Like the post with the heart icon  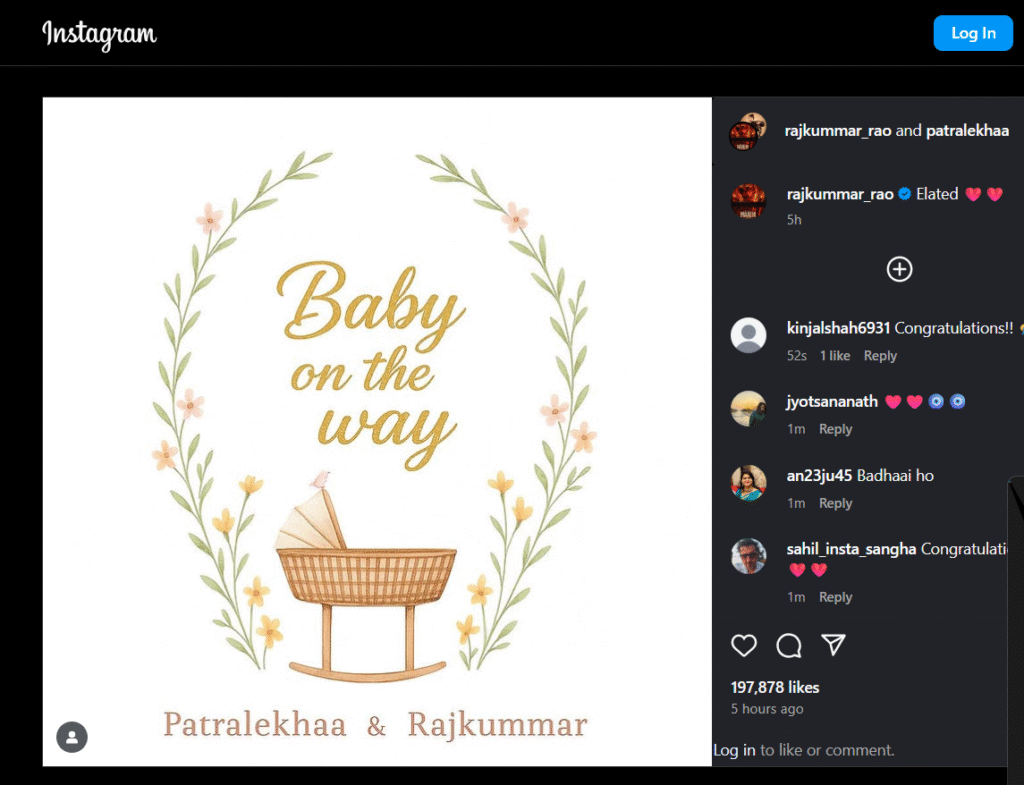[744, 645]
